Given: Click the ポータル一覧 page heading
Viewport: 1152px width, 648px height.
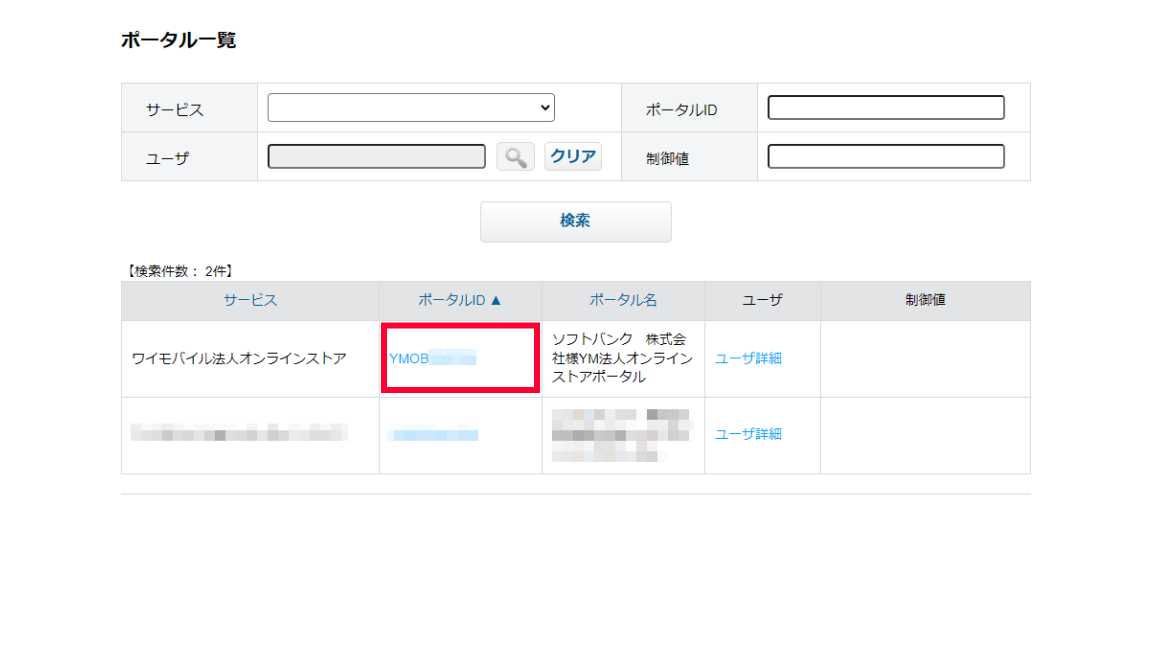Looking at the screenshot, I should [178, 41].
